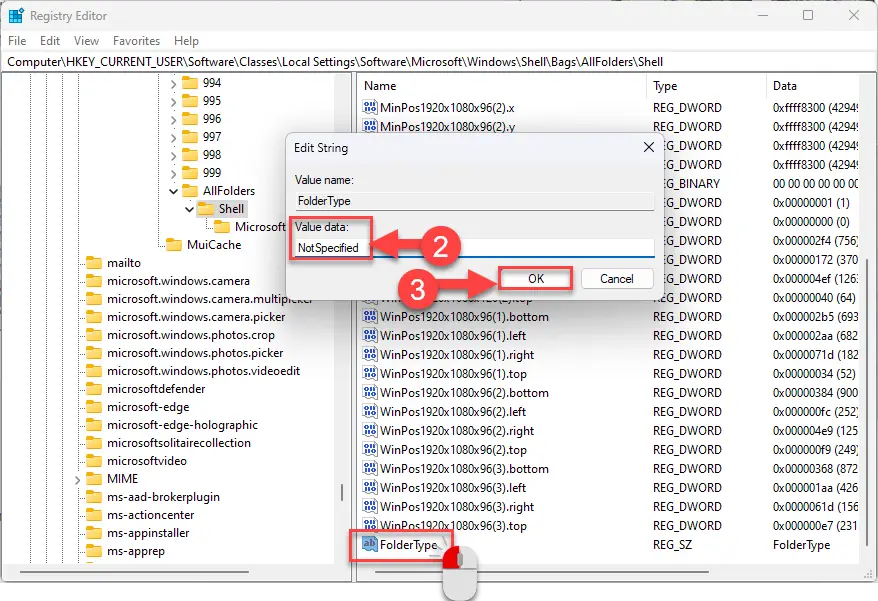This screenshot has width=878, height=601.
Task: Click the tree pane vertical scrollbar thumb
Action: [342, 493]
